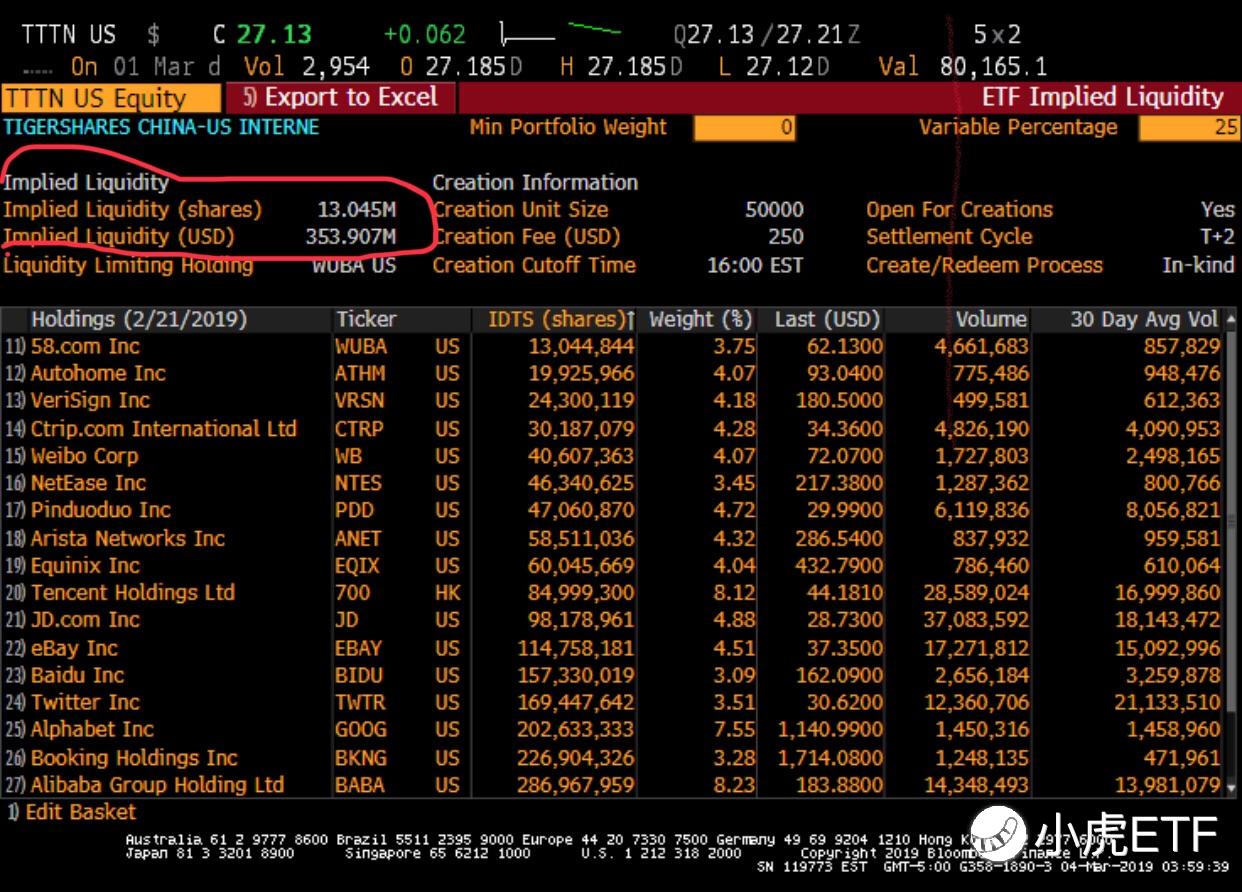Select the Pinduoduo Inc holding
Image resolution: width=1242 pixels, height=892 pixels.
613,510
